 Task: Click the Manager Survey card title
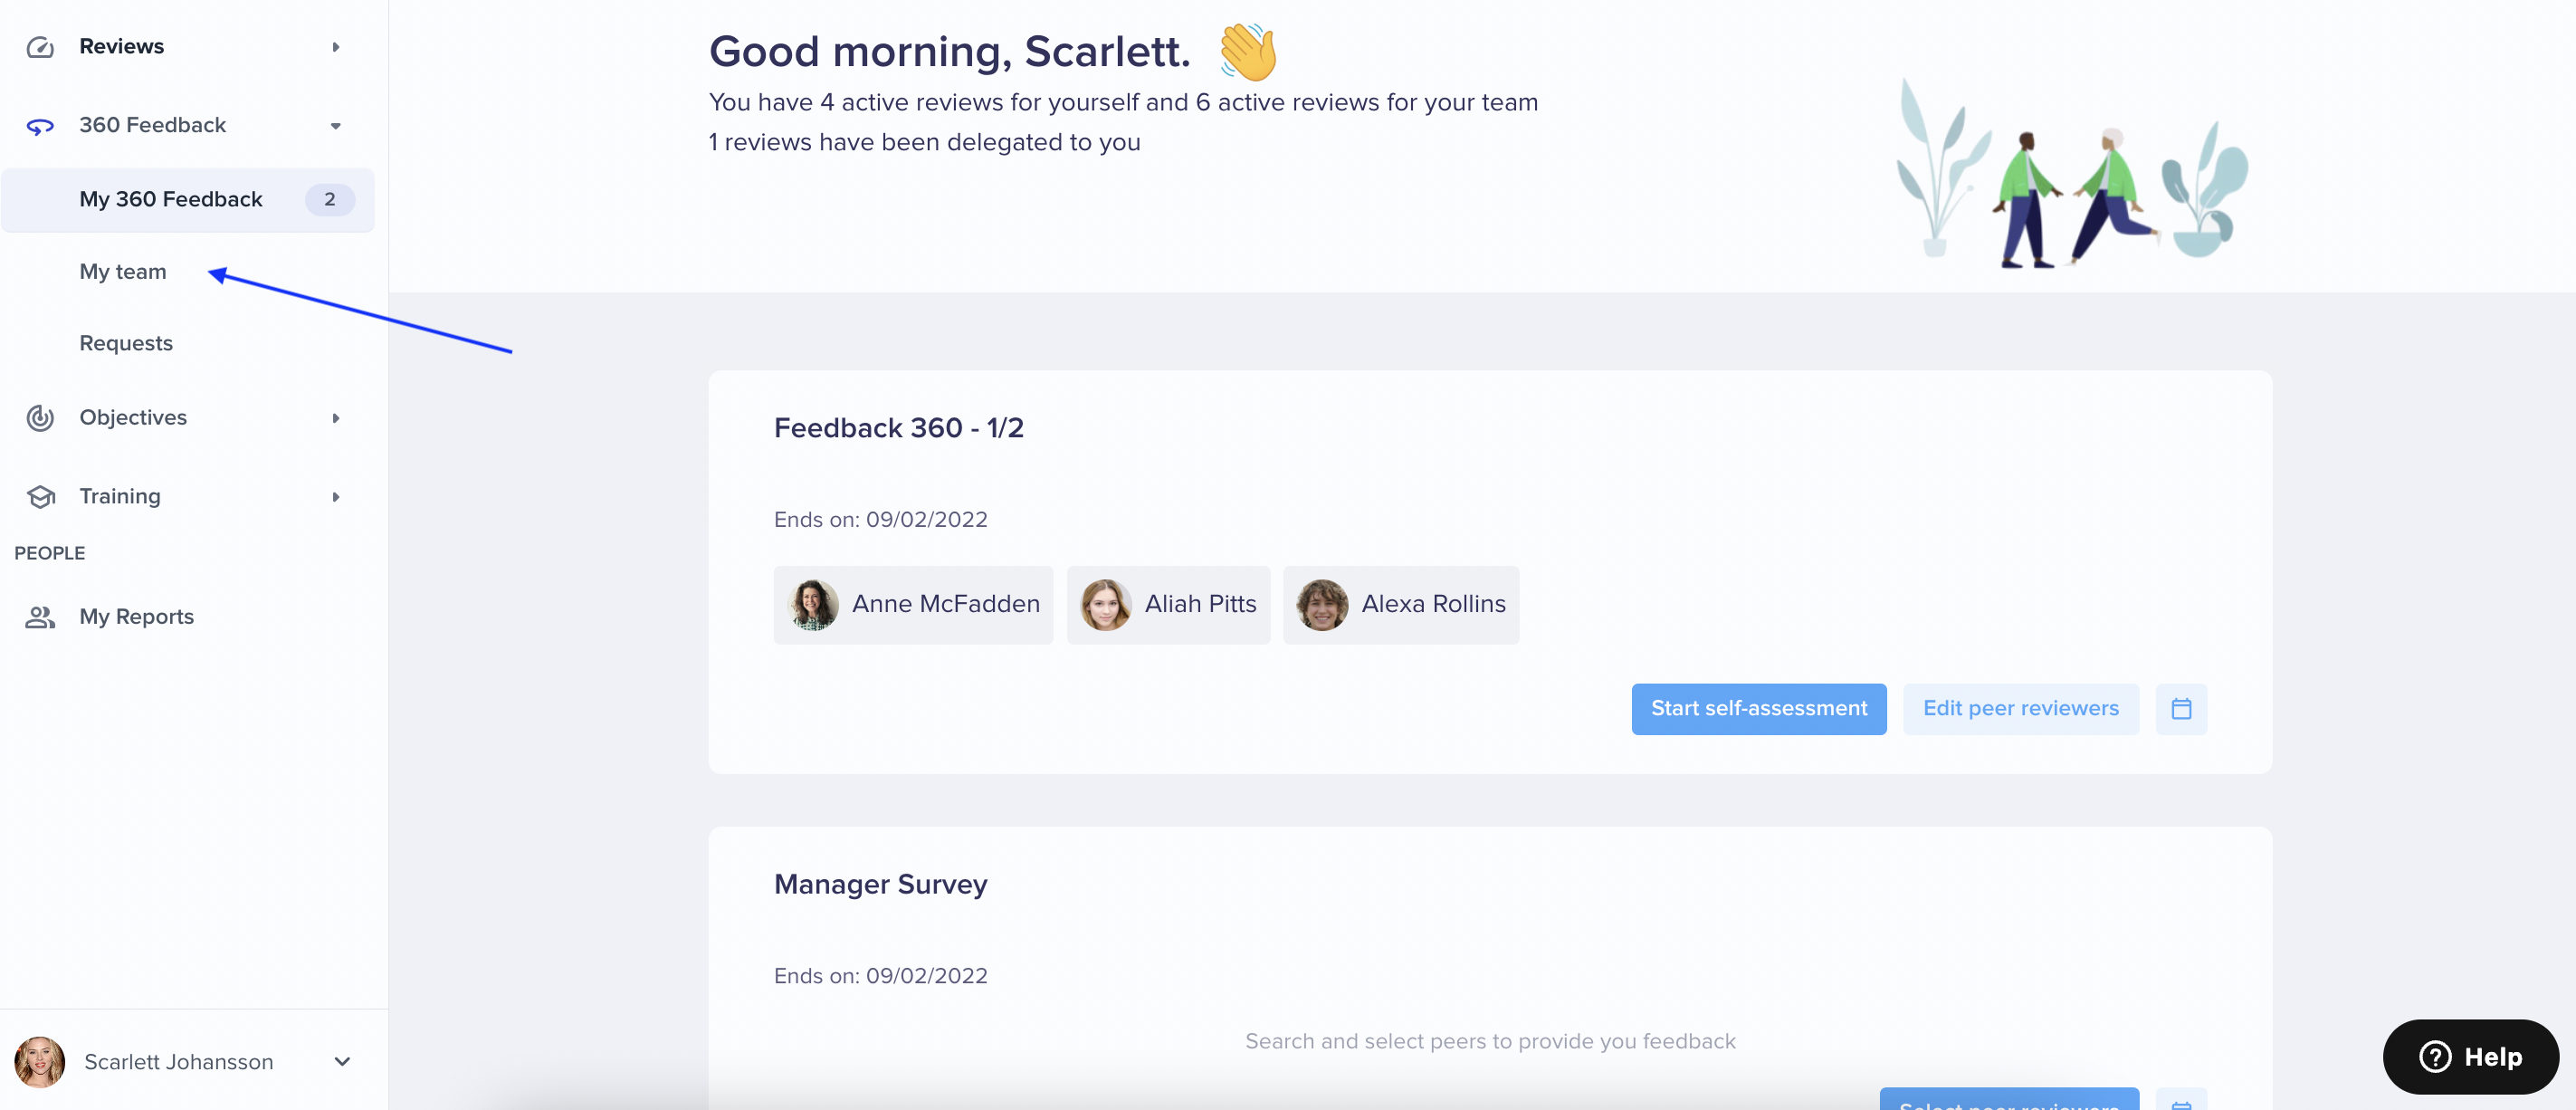881,884
